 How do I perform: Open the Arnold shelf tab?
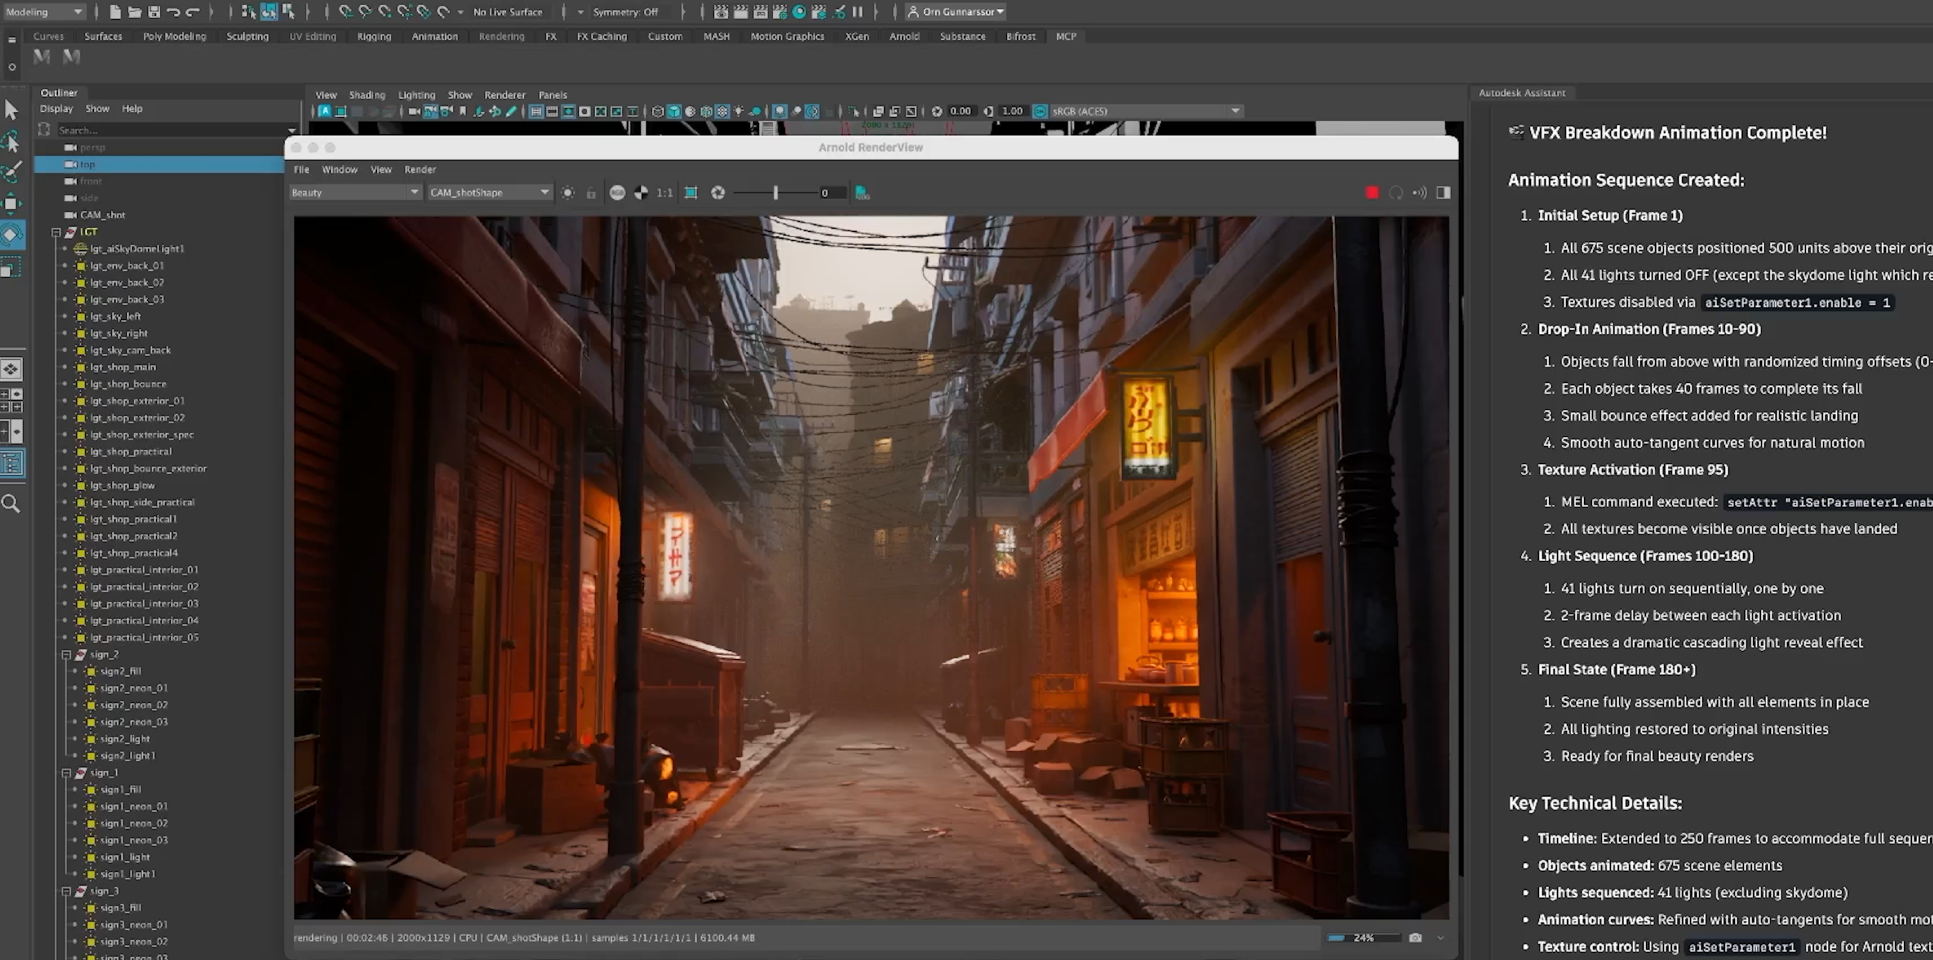(x=904, y=36)
